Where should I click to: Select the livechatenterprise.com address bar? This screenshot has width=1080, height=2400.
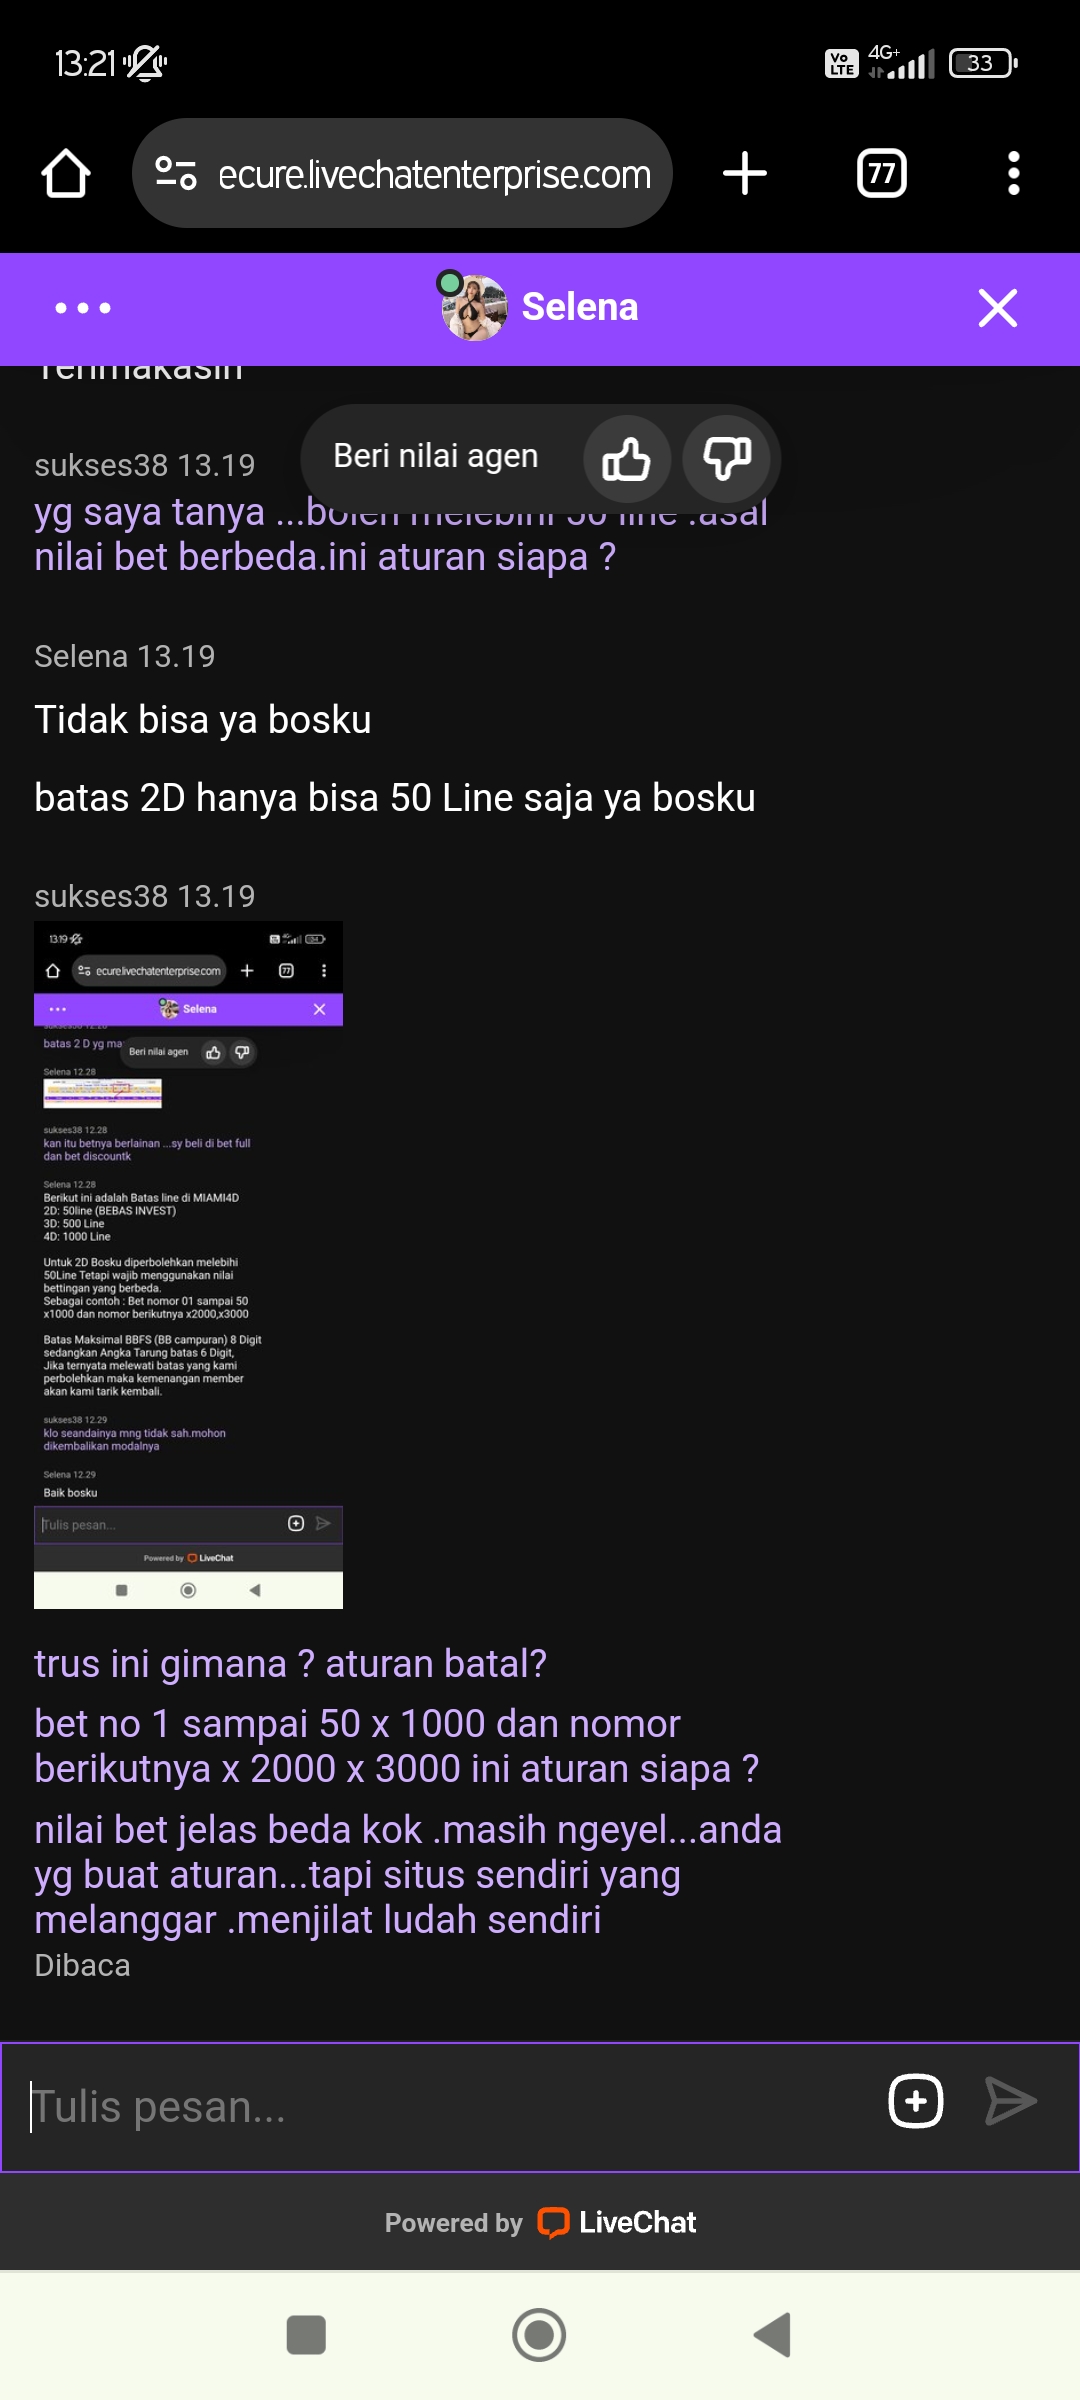pyautogui.click(x=402, y=173)
